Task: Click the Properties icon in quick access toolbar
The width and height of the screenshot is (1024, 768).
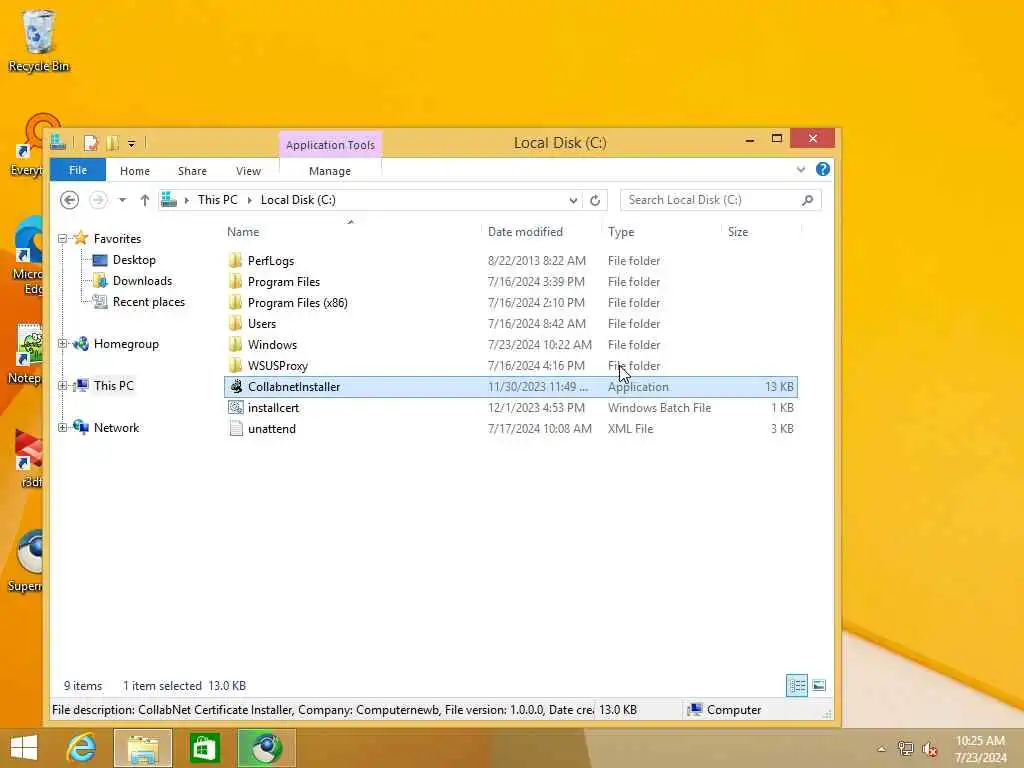Action: point(91,143)
